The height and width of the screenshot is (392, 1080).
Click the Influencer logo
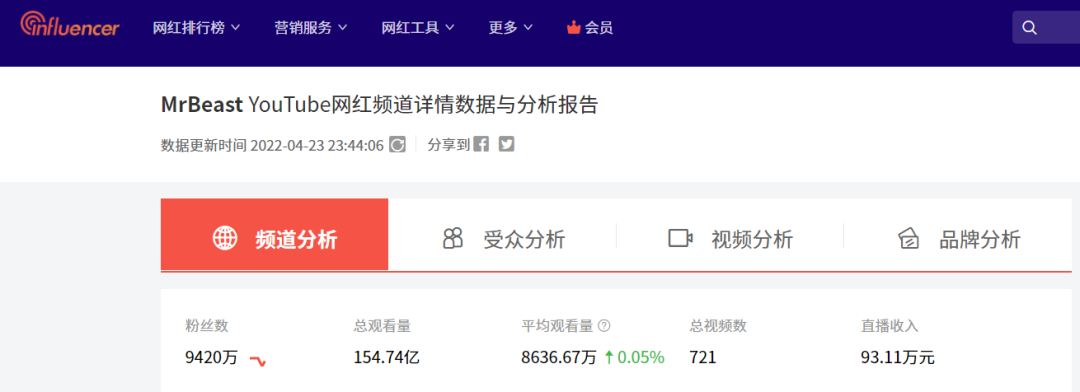point(70,25)
